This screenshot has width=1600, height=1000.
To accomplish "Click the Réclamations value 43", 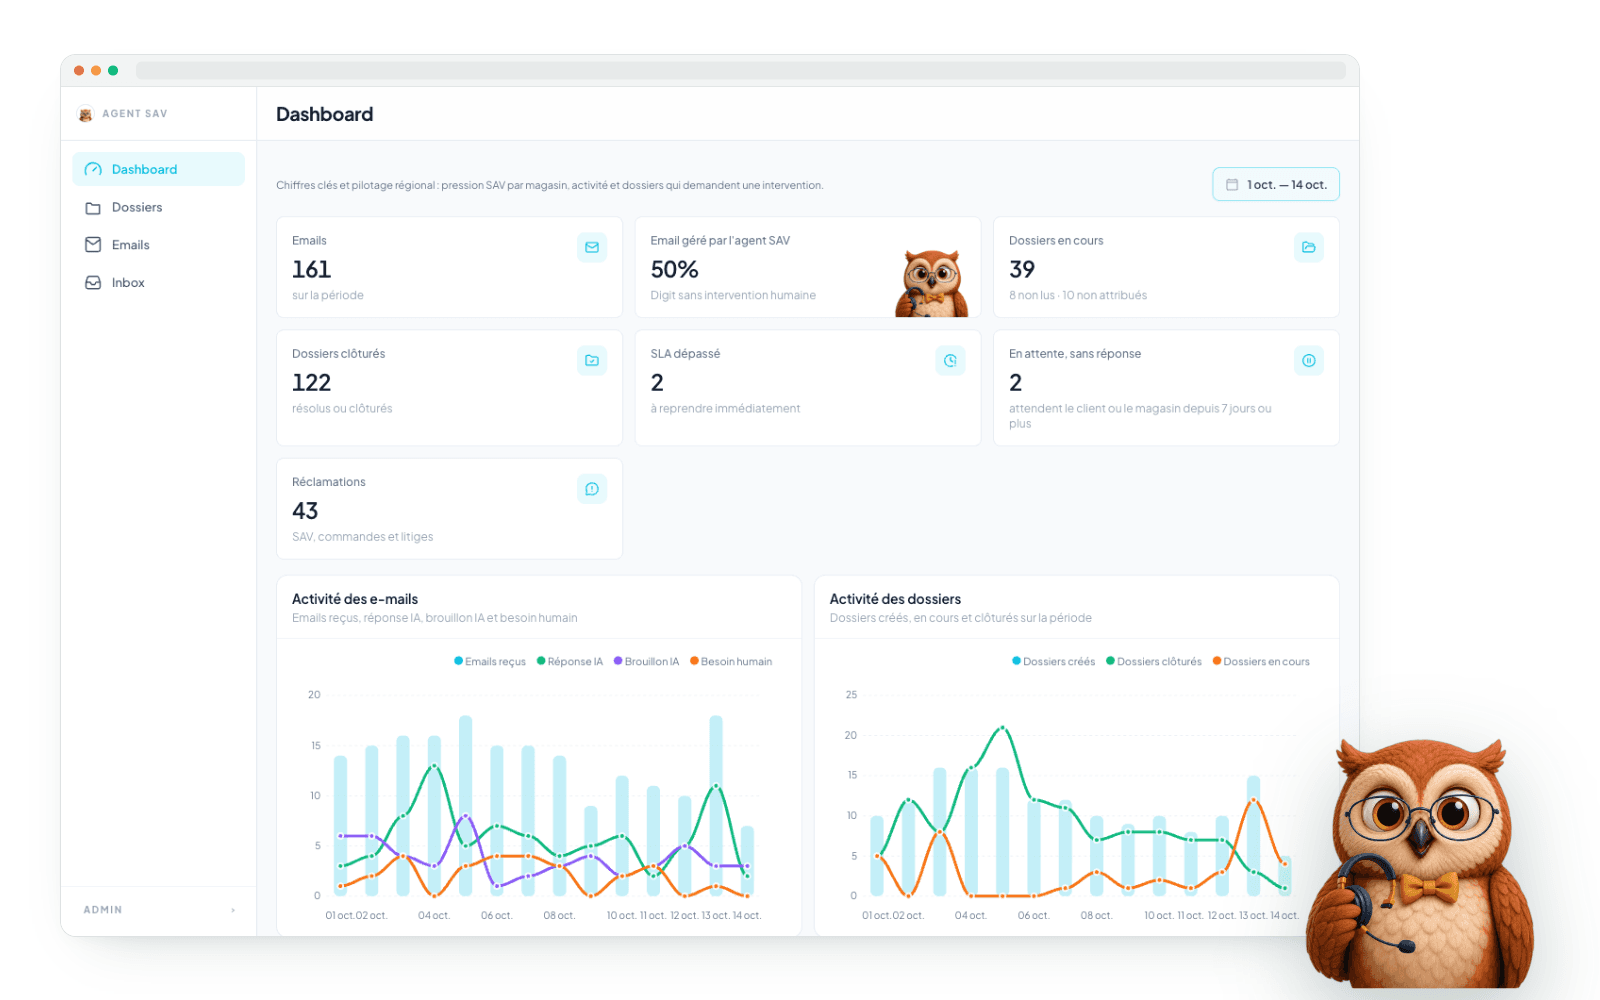I will (305, 511).
